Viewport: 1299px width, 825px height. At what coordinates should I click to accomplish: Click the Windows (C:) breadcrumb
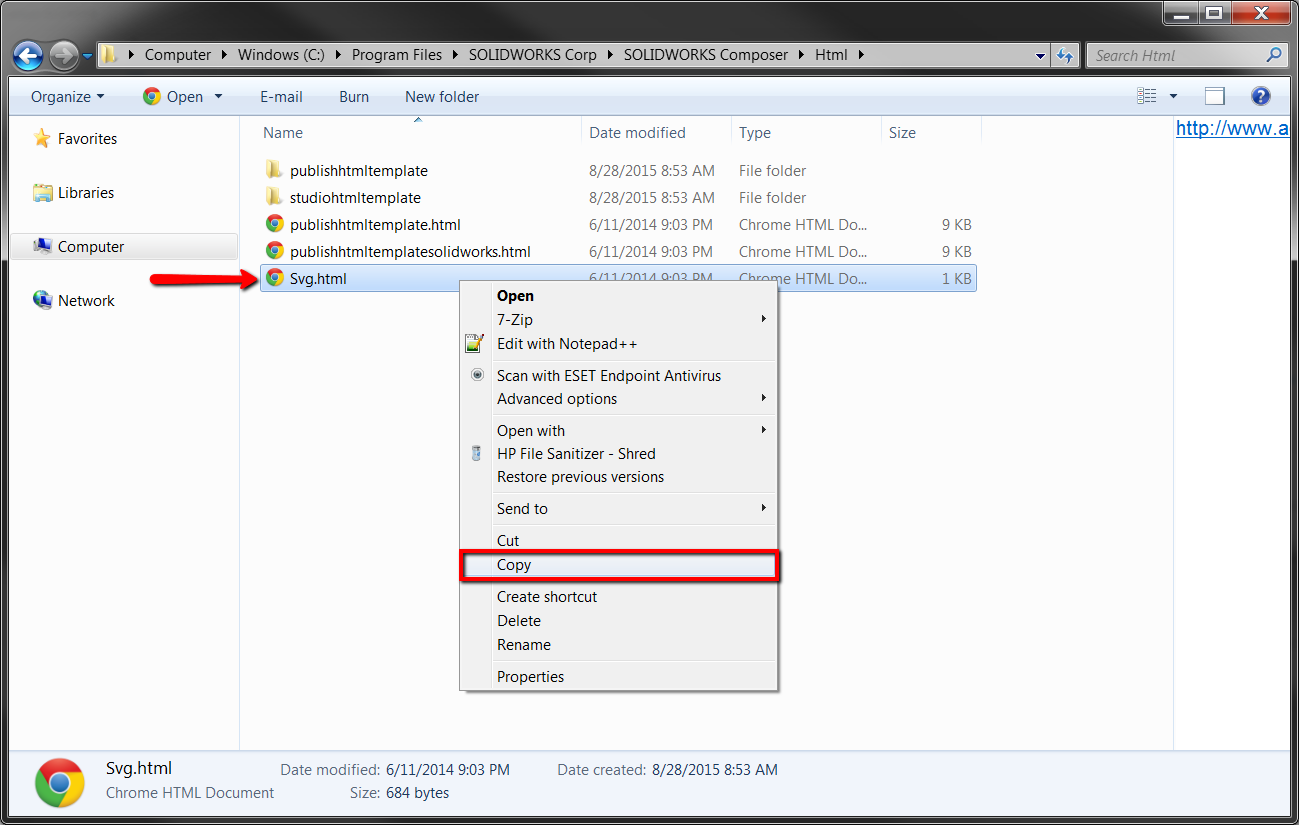point(281,55)
